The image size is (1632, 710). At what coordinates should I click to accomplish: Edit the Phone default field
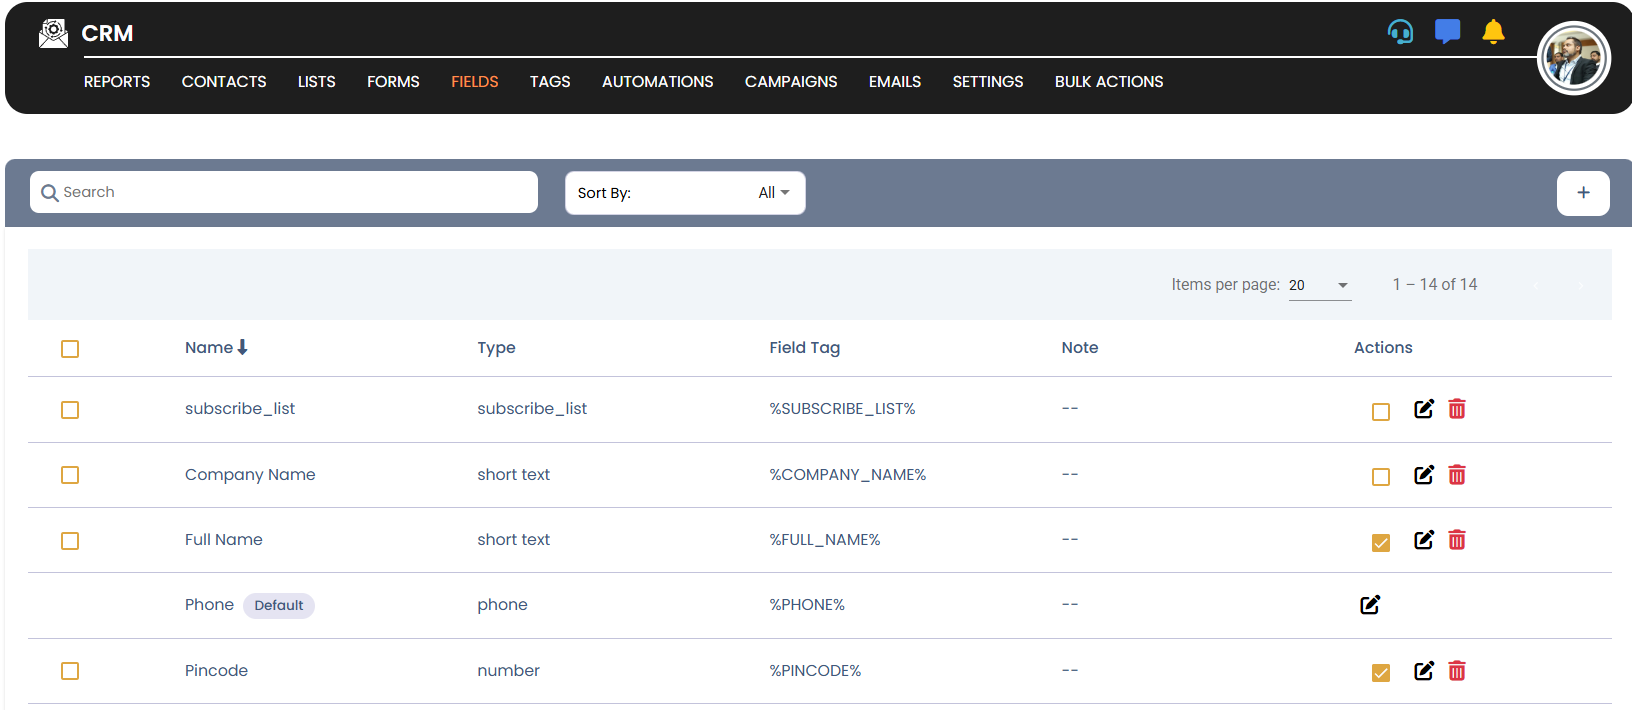(1370, 605)
